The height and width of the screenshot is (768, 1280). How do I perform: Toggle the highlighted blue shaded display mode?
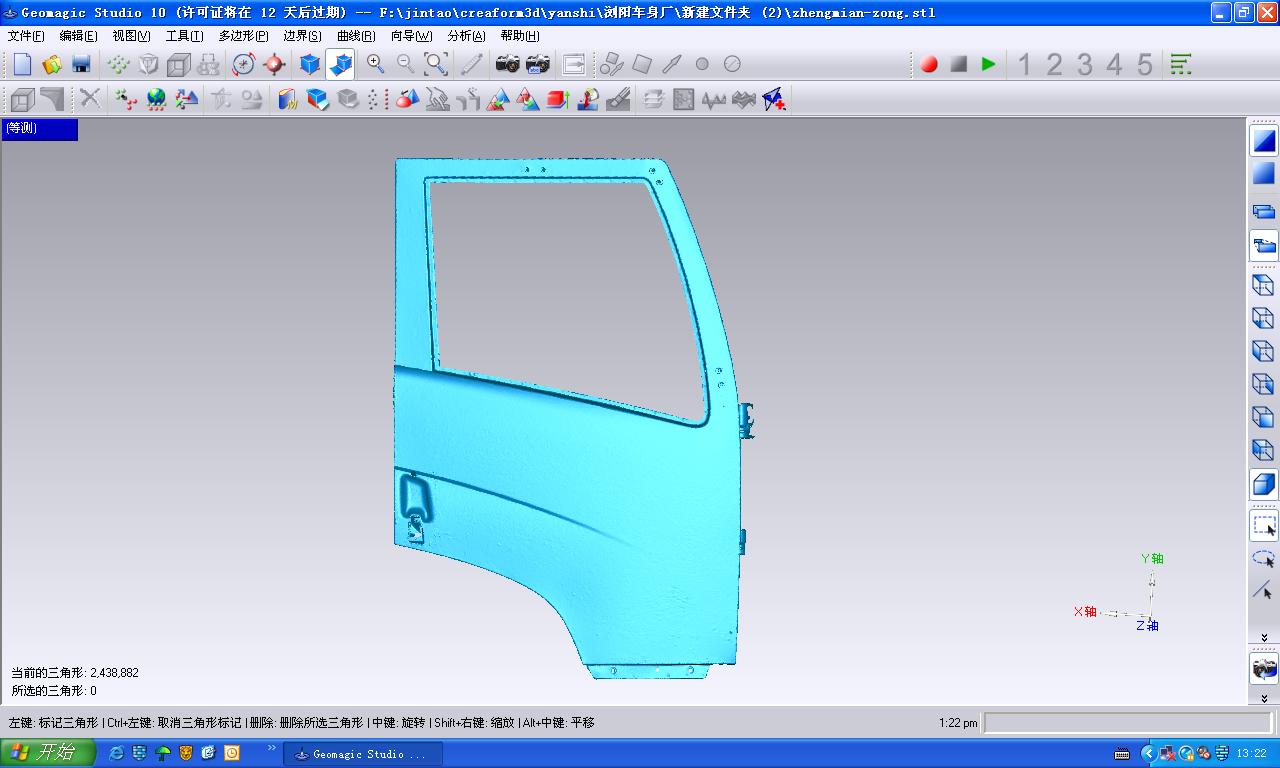1264,141
